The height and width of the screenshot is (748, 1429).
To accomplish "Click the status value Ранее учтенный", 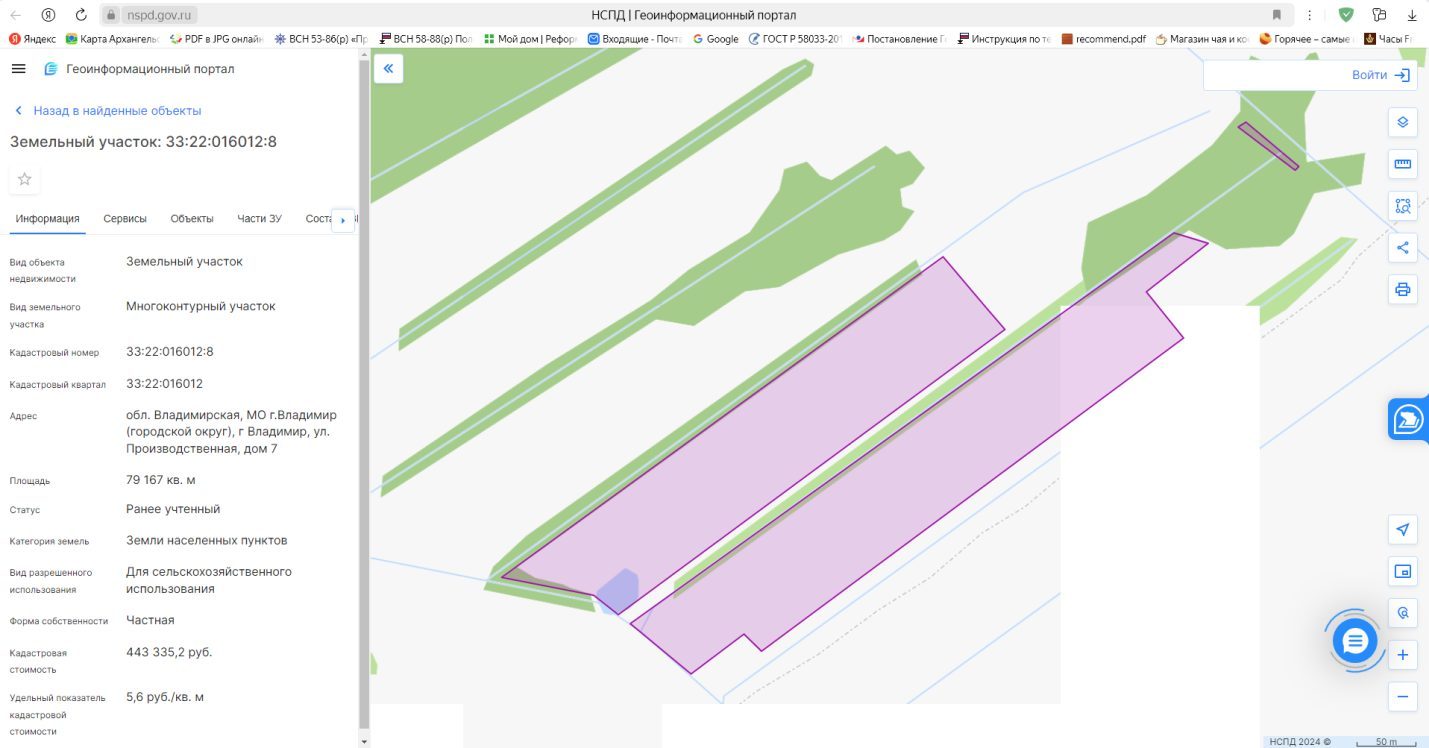I will click(173, 509).
